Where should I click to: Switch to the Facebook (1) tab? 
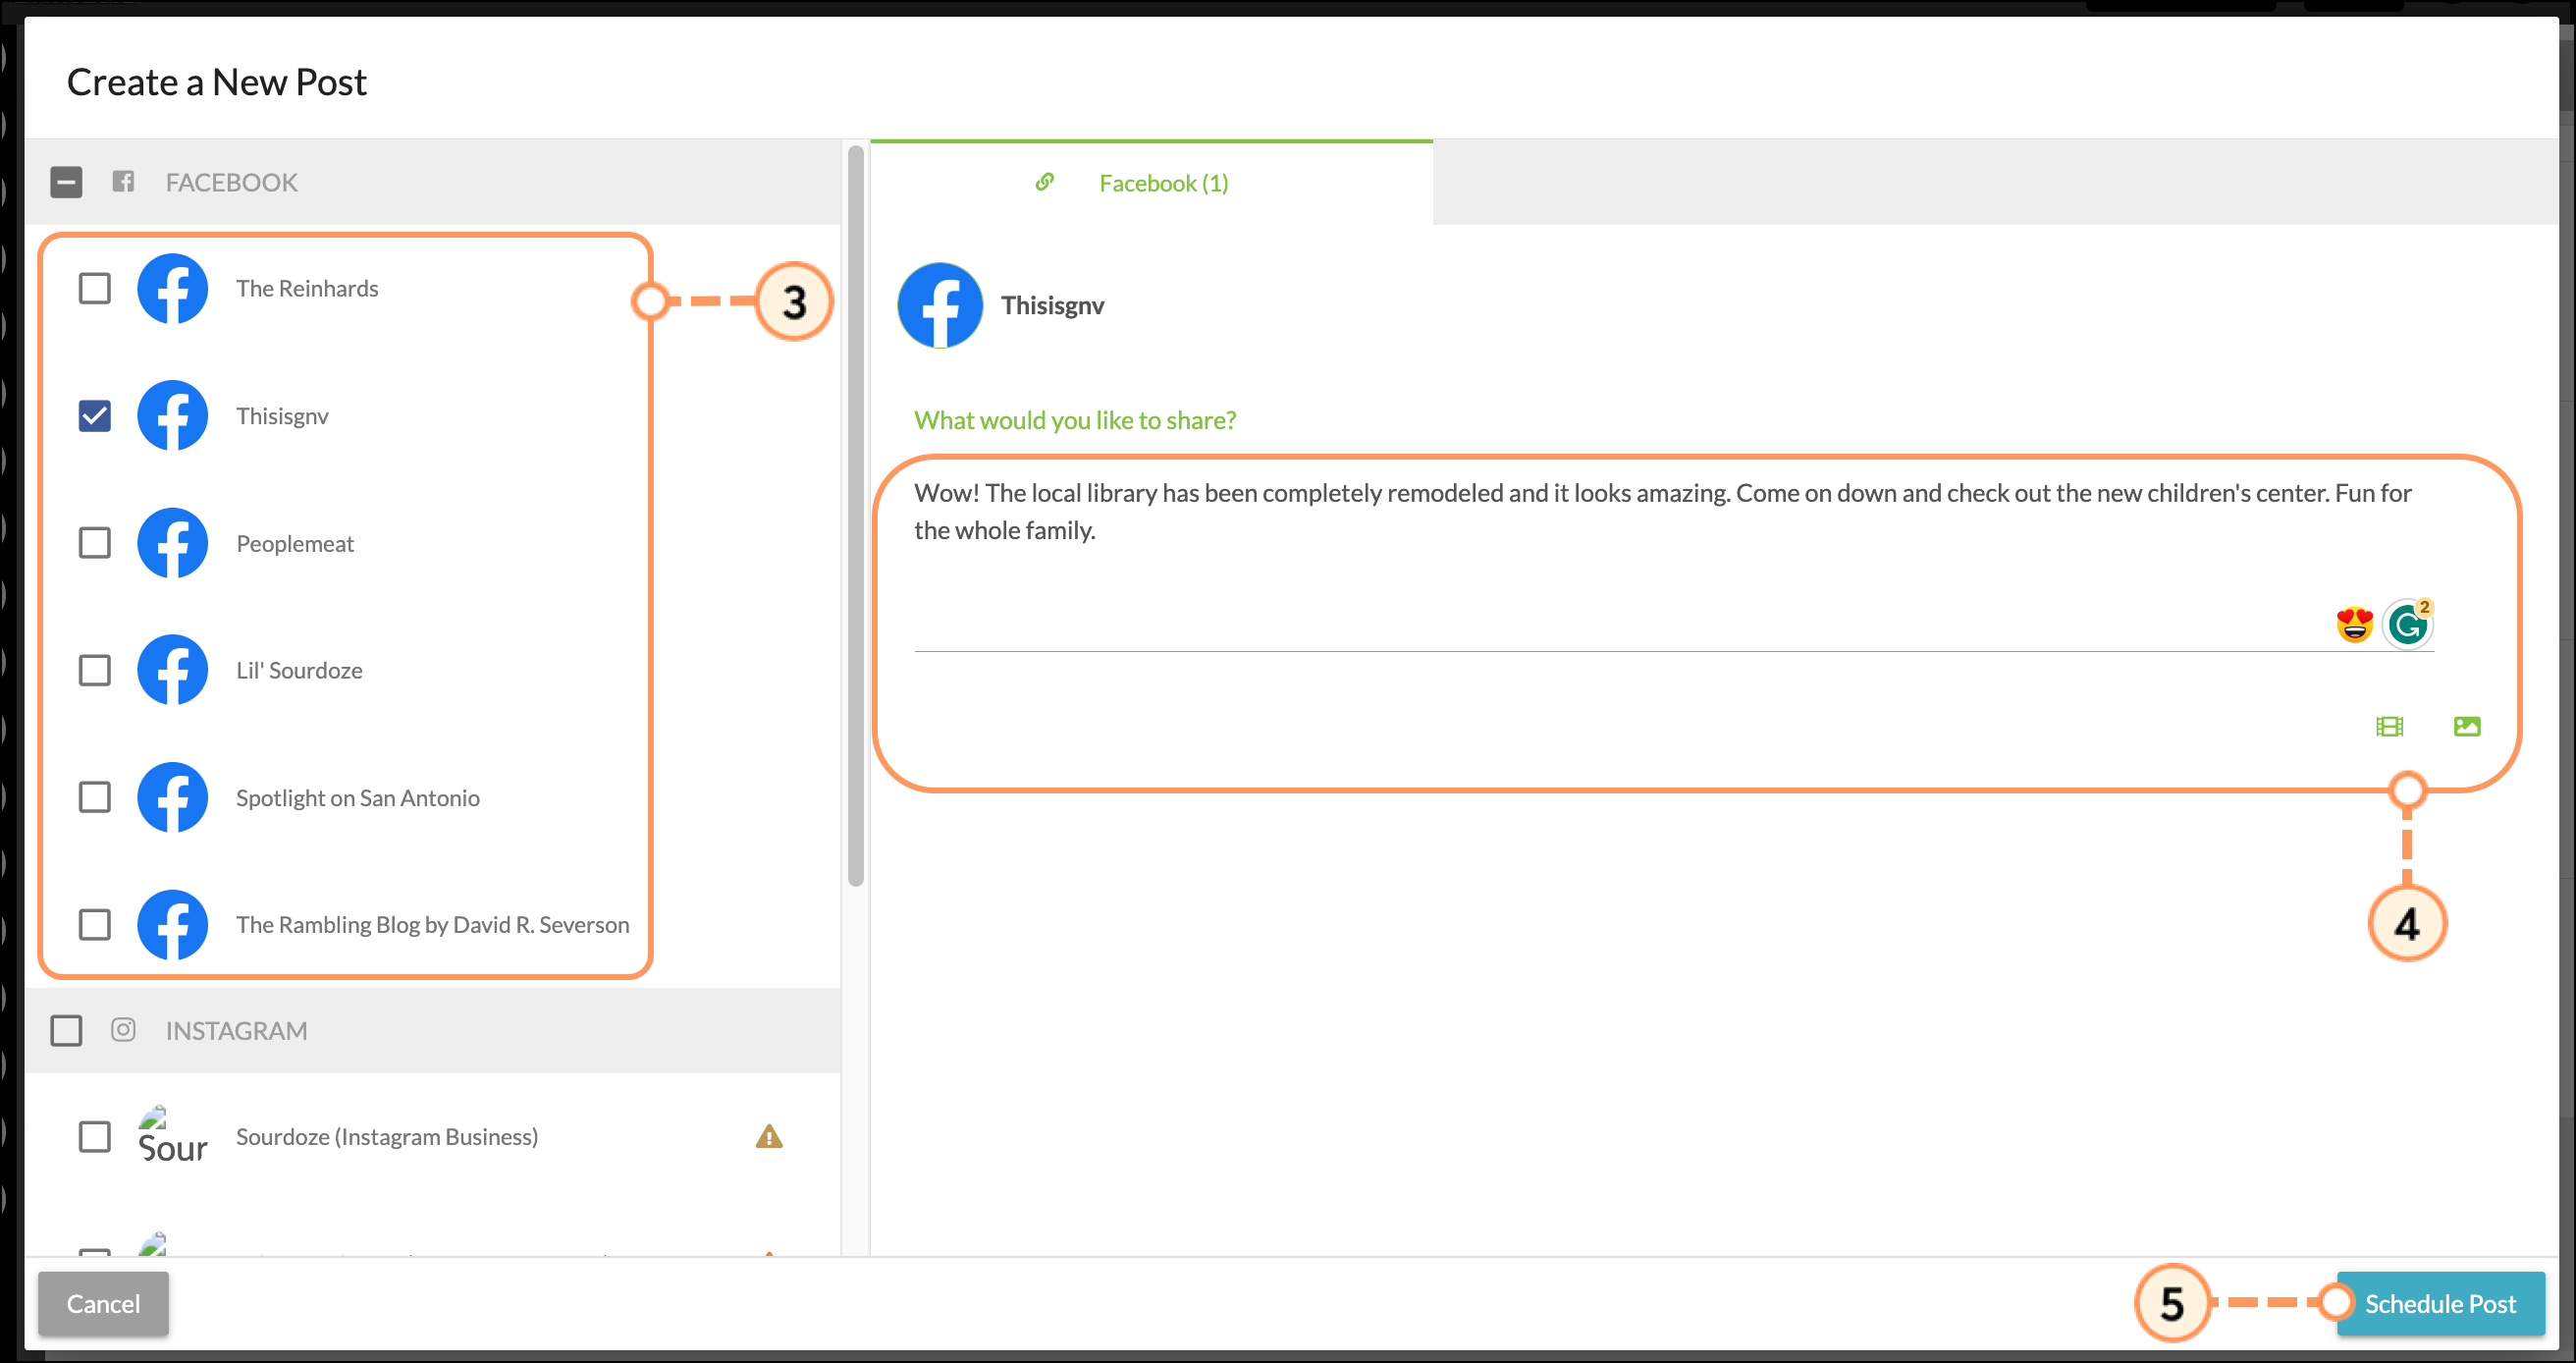click(1151, 182)
